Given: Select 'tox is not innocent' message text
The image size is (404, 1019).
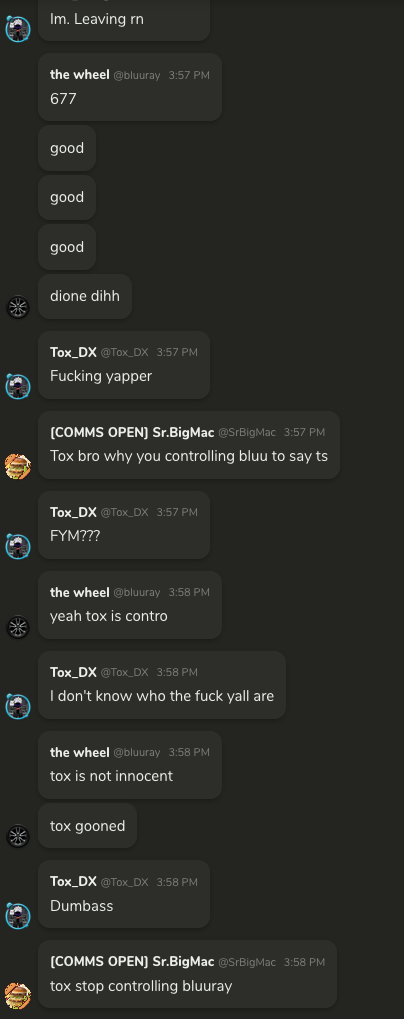Looking at the screenshot, I should pyautogui.click(x=112, y=776).
